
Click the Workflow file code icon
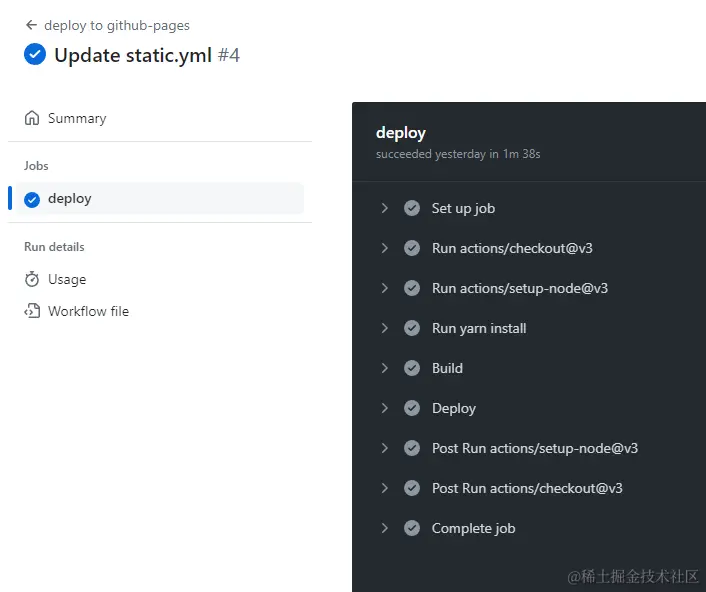pos(32,311)
